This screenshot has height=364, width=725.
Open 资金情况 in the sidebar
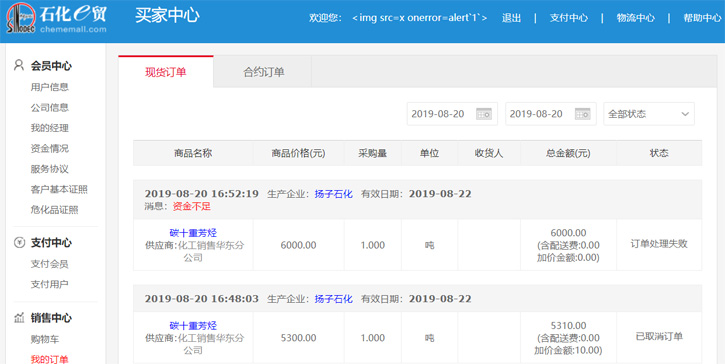click(x=49, y=148)
